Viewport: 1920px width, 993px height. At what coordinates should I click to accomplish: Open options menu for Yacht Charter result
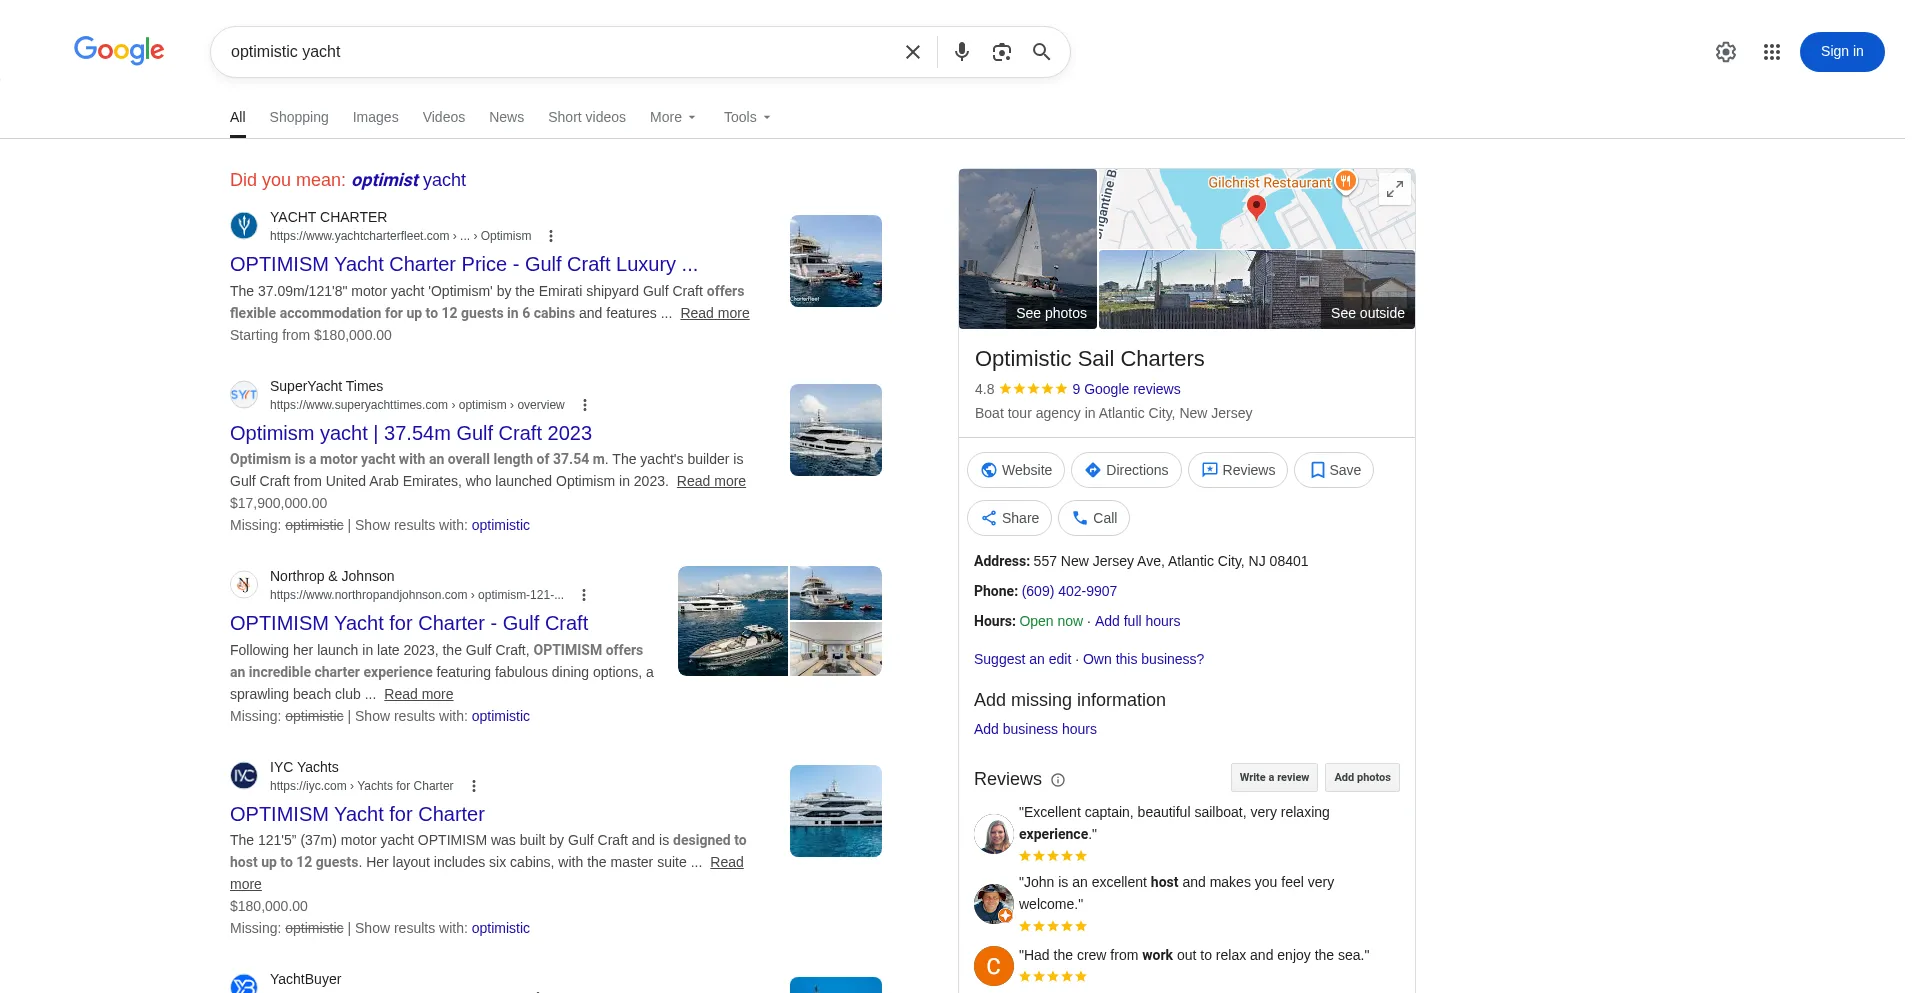point(551,236)
